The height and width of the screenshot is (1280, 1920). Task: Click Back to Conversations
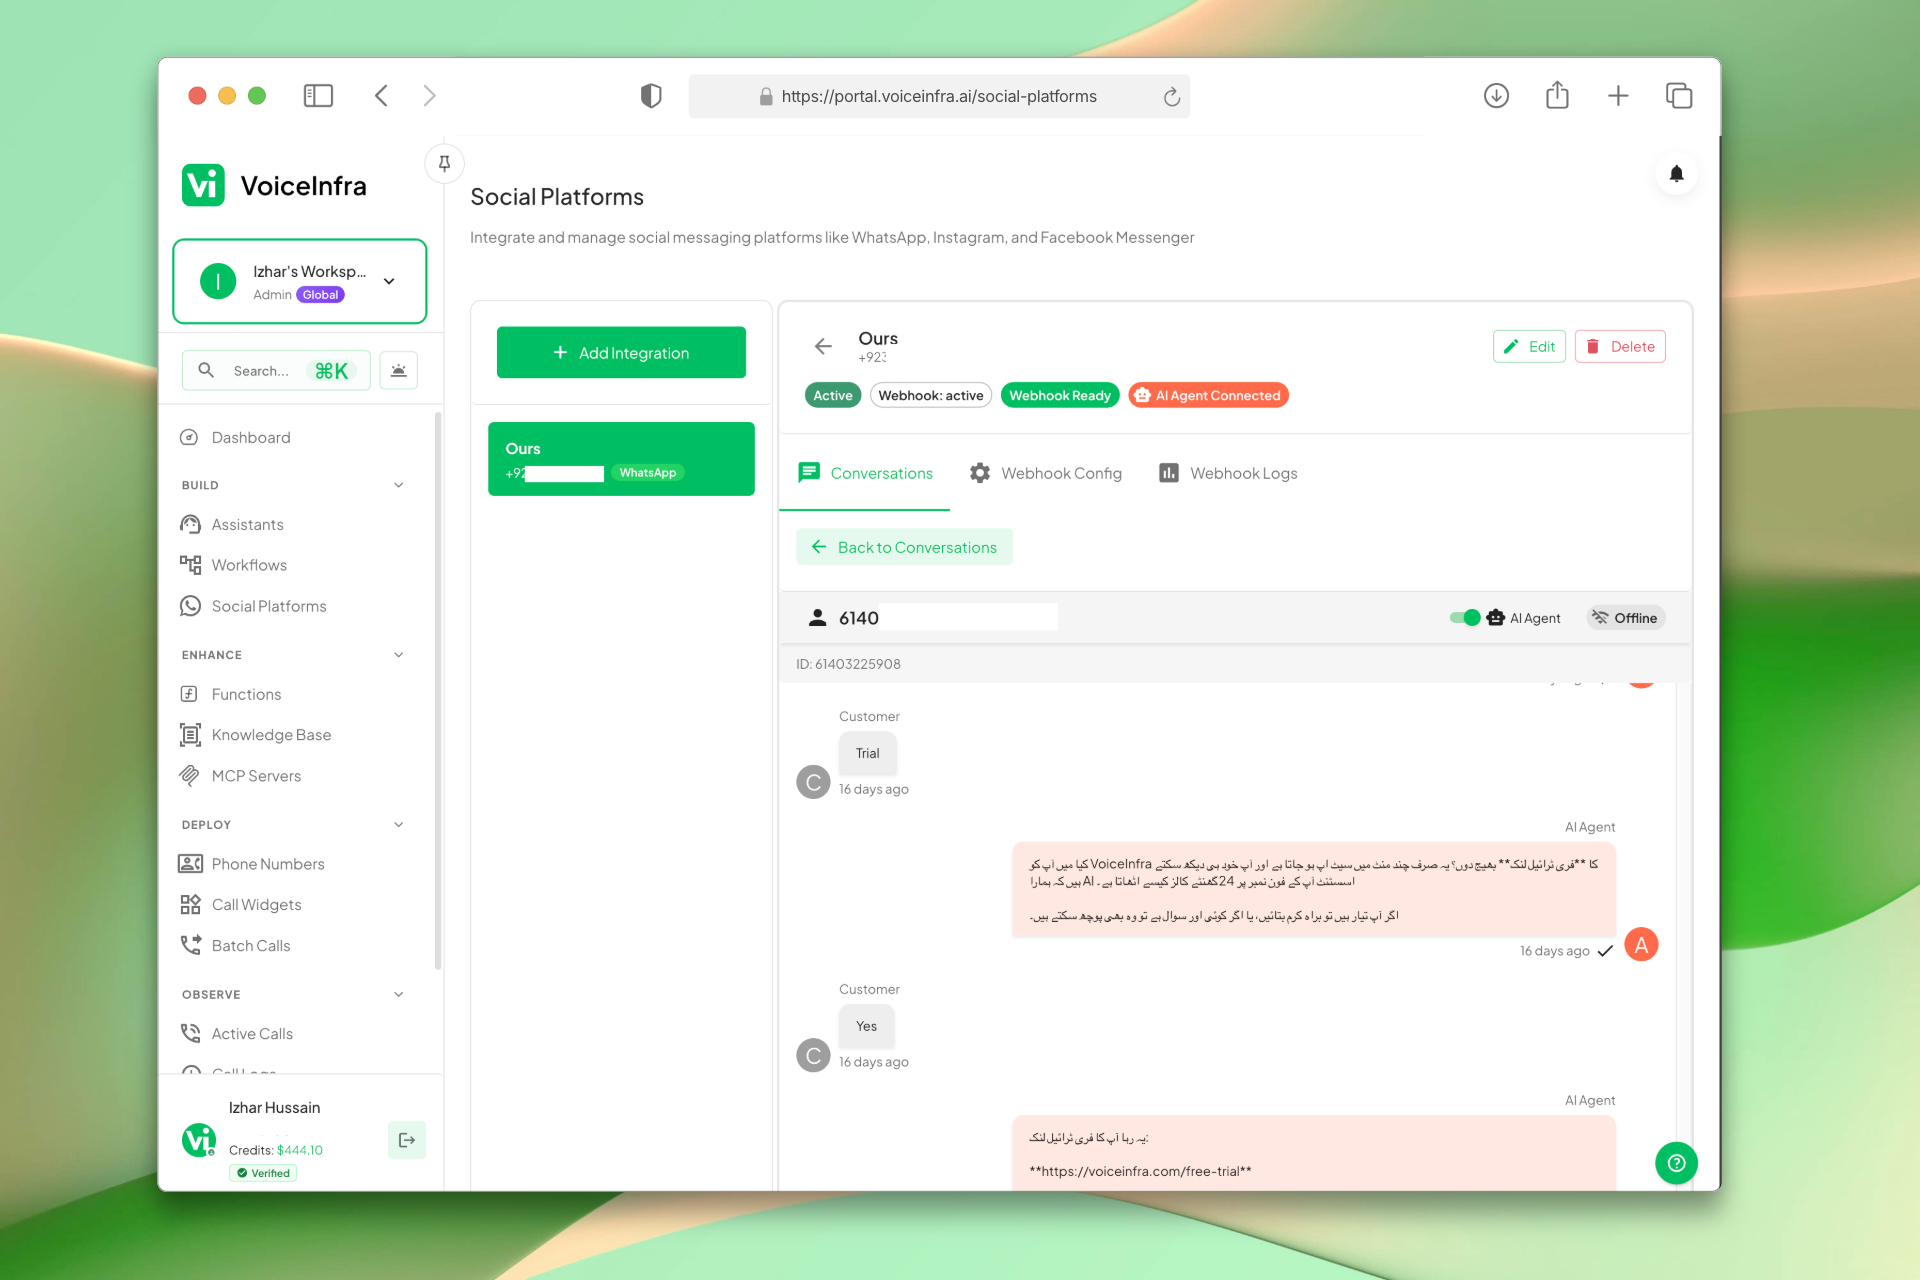[x=904, y=547]
